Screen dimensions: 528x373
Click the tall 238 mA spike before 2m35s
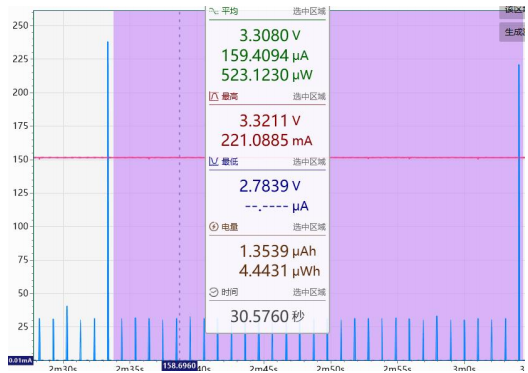(108, 200)
